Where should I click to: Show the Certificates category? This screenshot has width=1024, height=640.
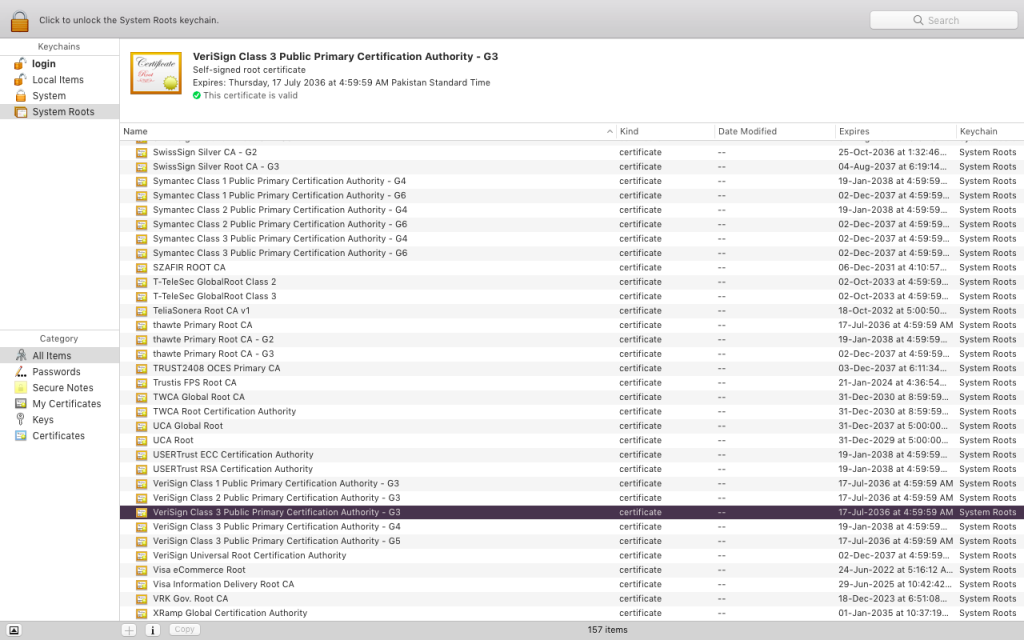(x=59, y=436)
